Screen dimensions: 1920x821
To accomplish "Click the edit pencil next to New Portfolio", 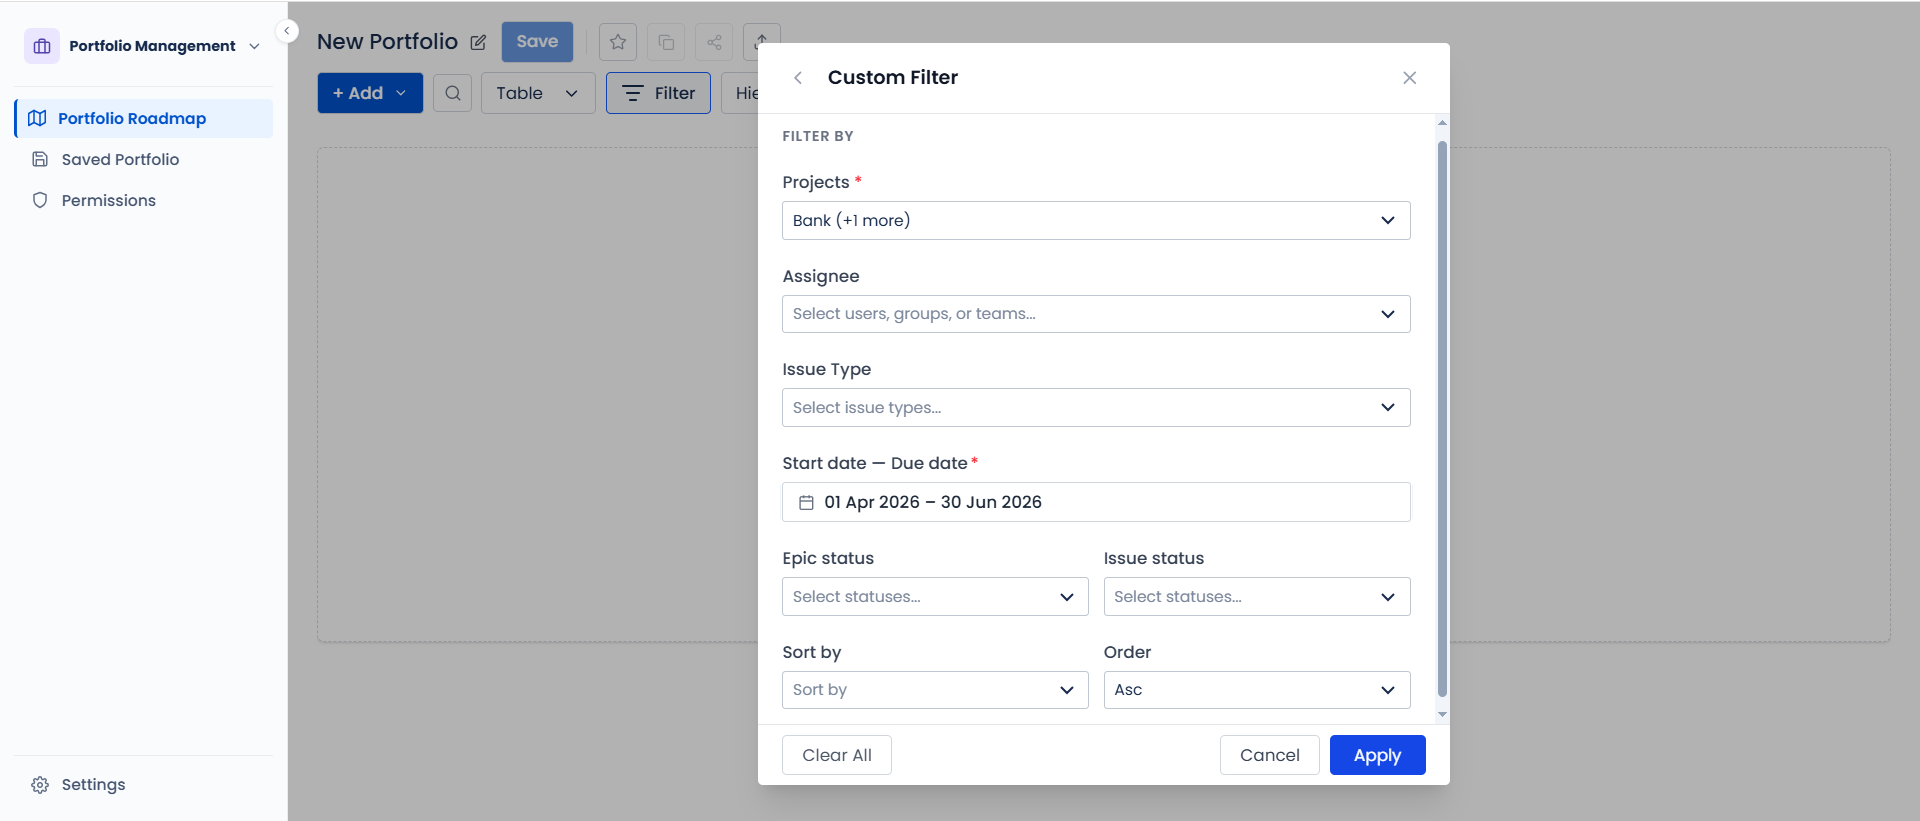I will tap(478, 42).
